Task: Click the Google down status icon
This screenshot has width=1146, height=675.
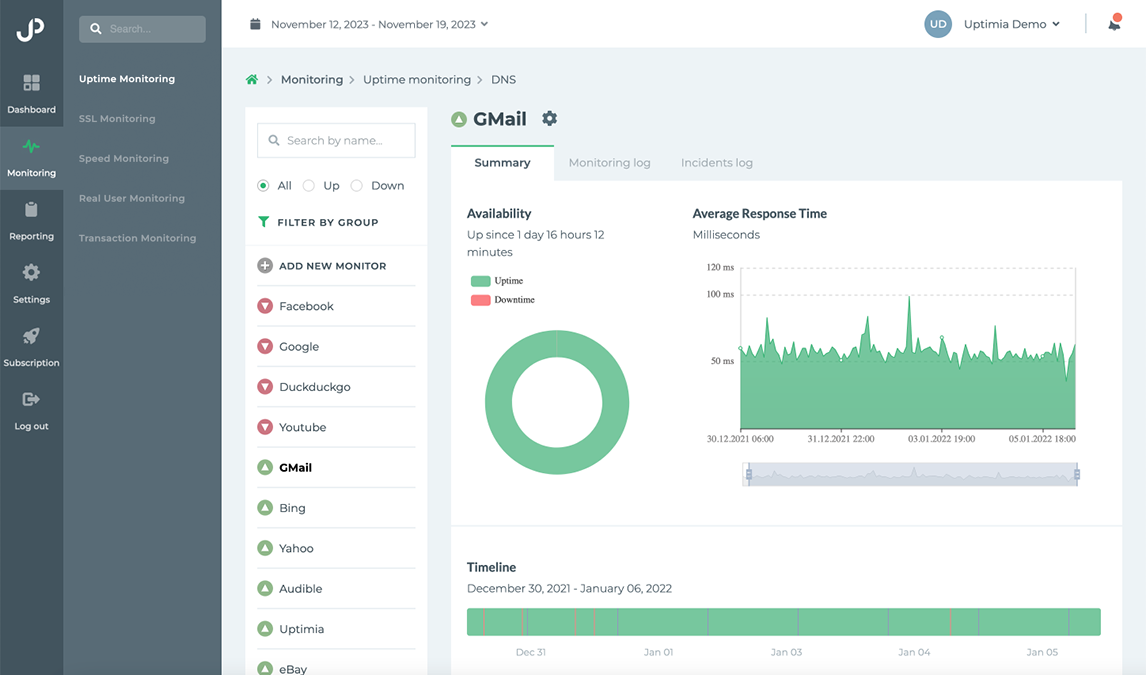Action: [265, 346]
